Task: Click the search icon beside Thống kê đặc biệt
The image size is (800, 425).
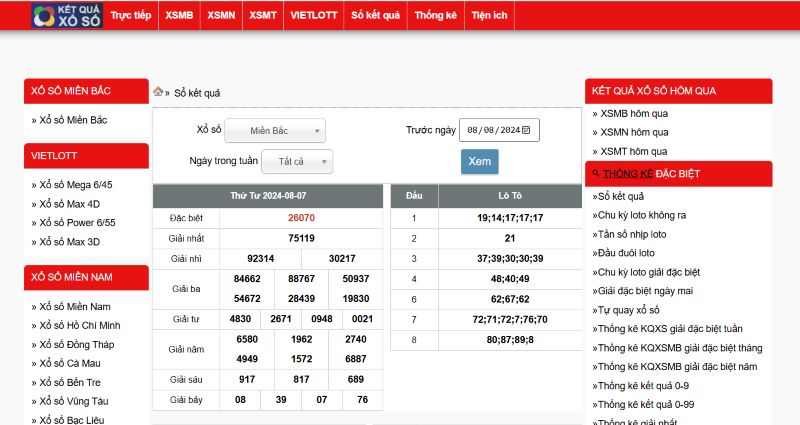Action: click(597, 173)
